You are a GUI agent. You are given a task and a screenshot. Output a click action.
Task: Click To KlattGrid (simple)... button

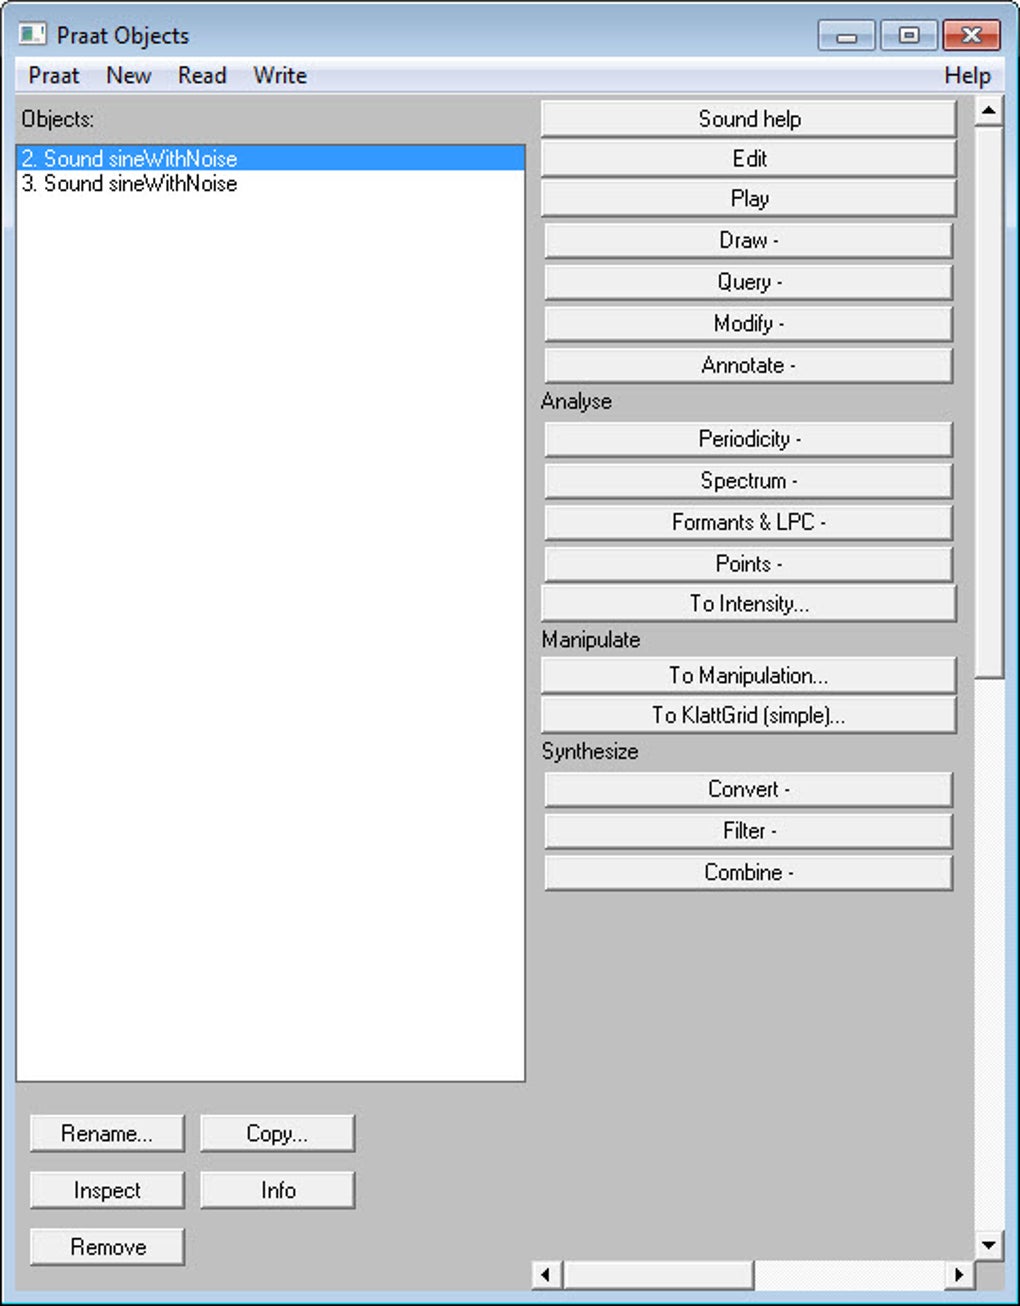[749, 716]
